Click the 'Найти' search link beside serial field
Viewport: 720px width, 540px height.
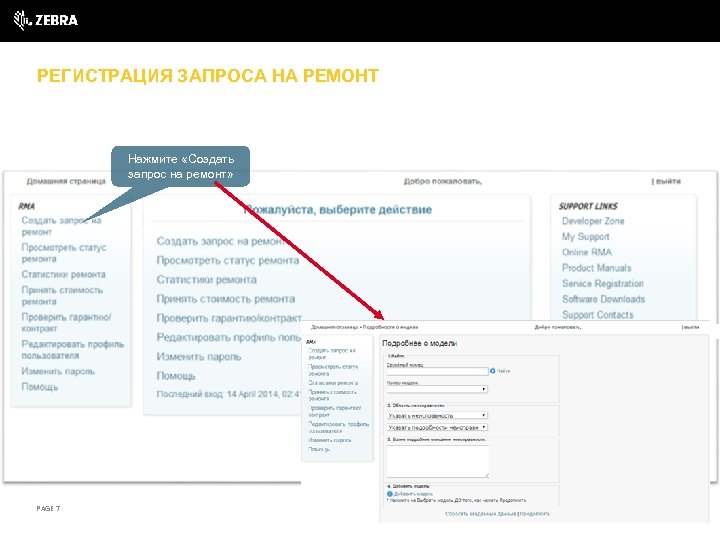coord(503,371)
